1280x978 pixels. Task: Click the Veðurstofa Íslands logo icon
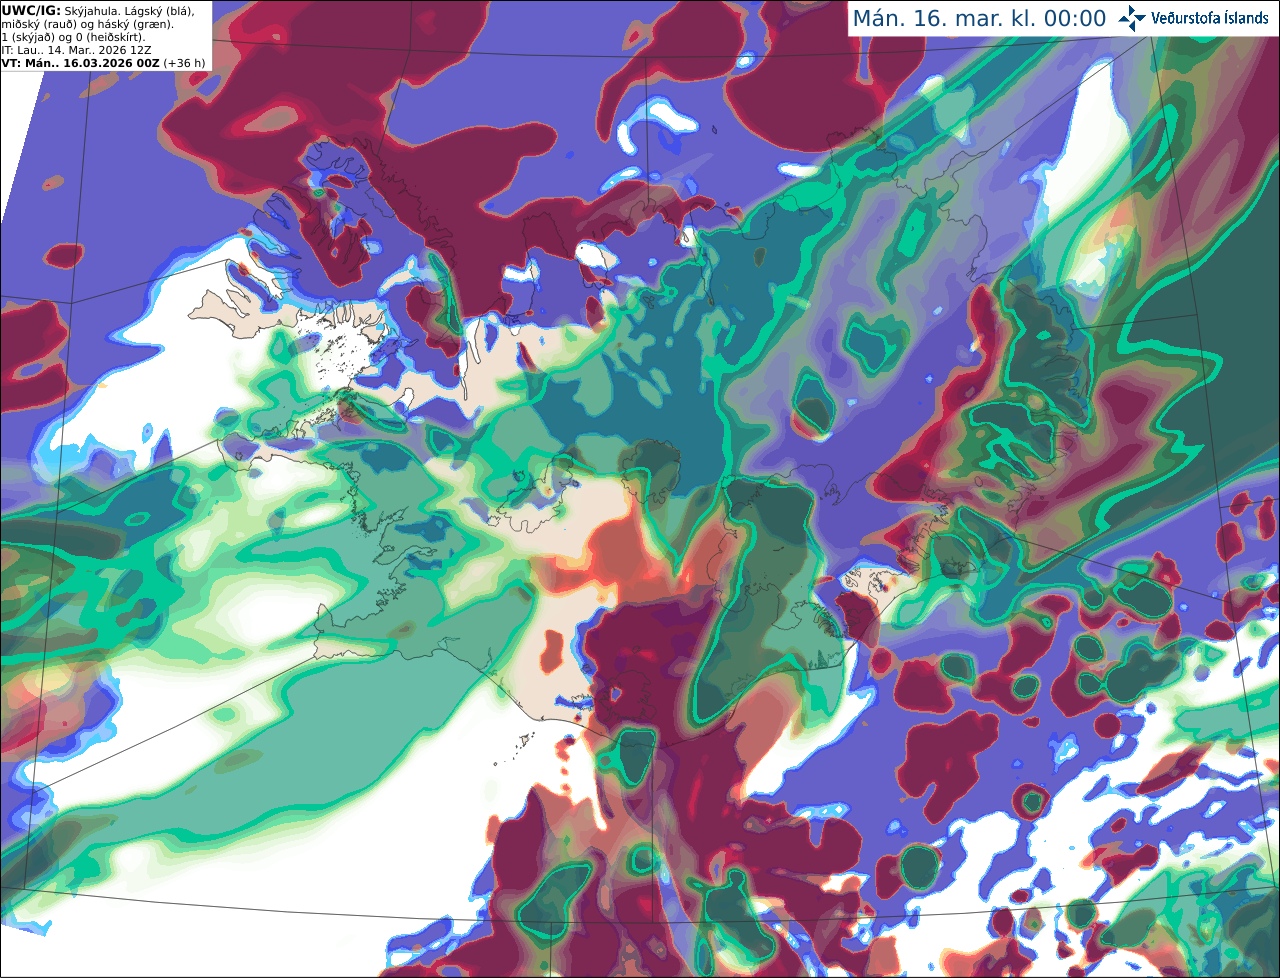[x=1132, y=18]
